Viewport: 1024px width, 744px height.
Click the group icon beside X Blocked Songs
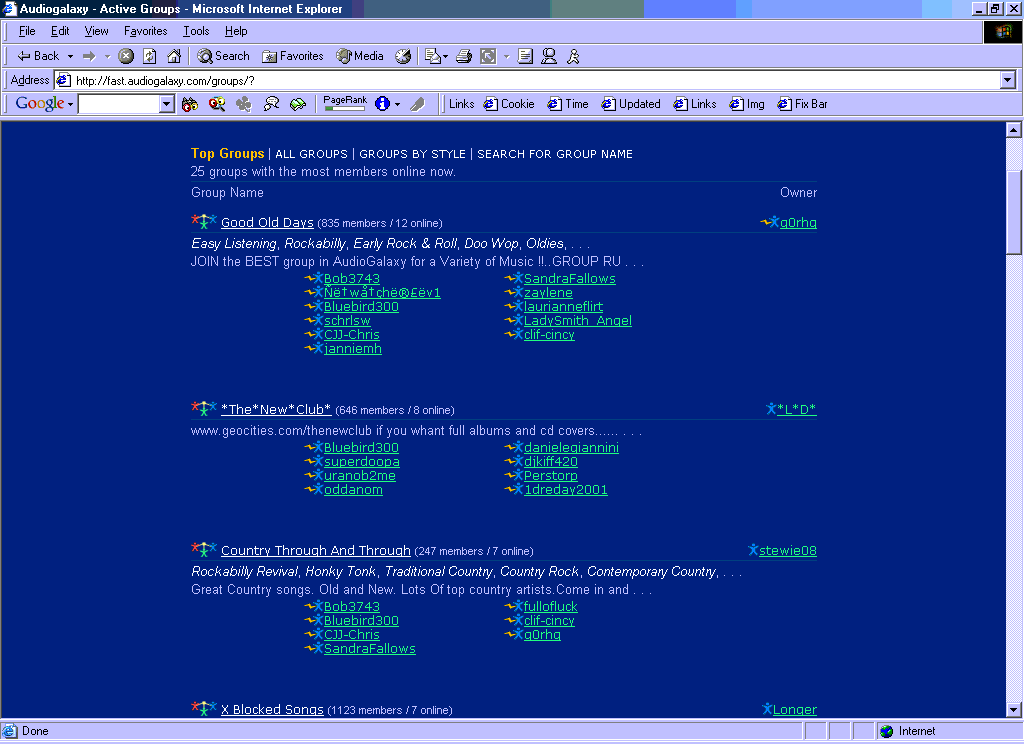click(x=204, y=708)
